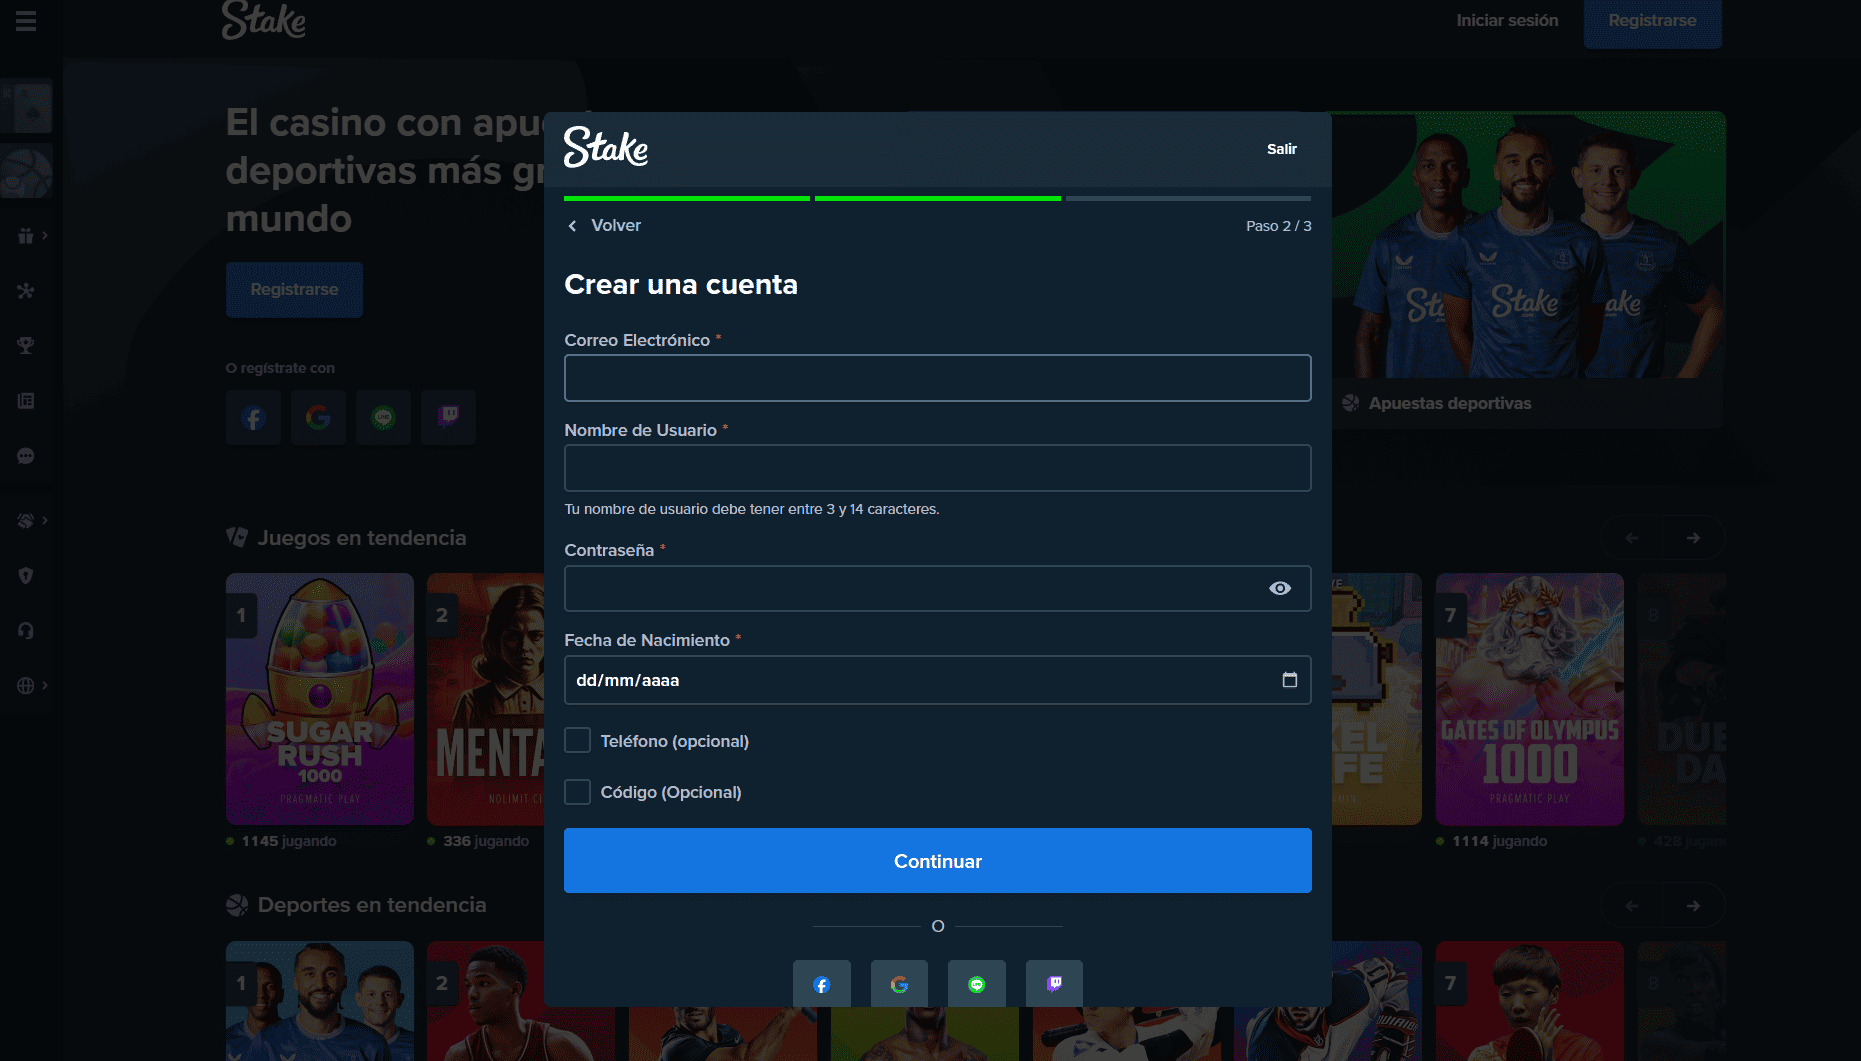This screenshot has height=1061, width=1861.
Task: Expand the gift sidebar chevron
Action: pyautogui.click(x=45, y=236)
